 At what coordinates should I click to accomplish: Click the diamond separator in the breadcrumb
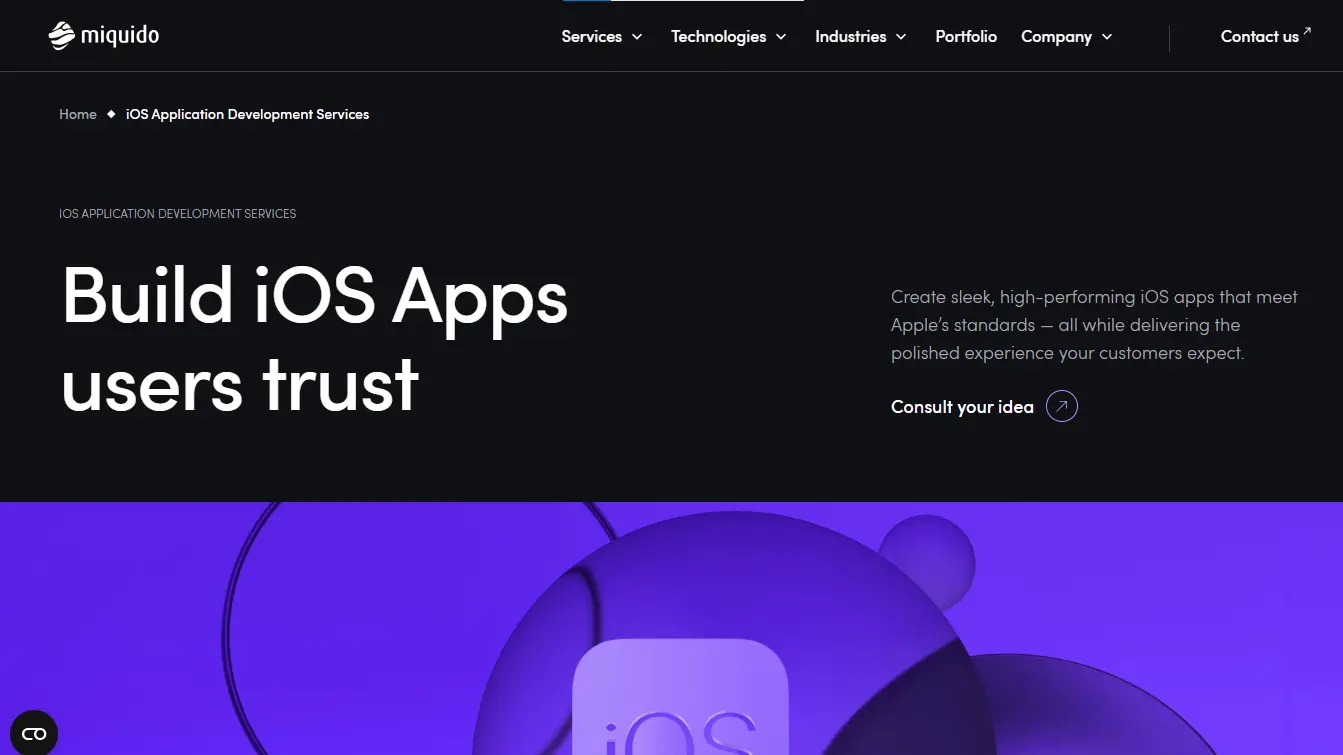pos(111,114)
